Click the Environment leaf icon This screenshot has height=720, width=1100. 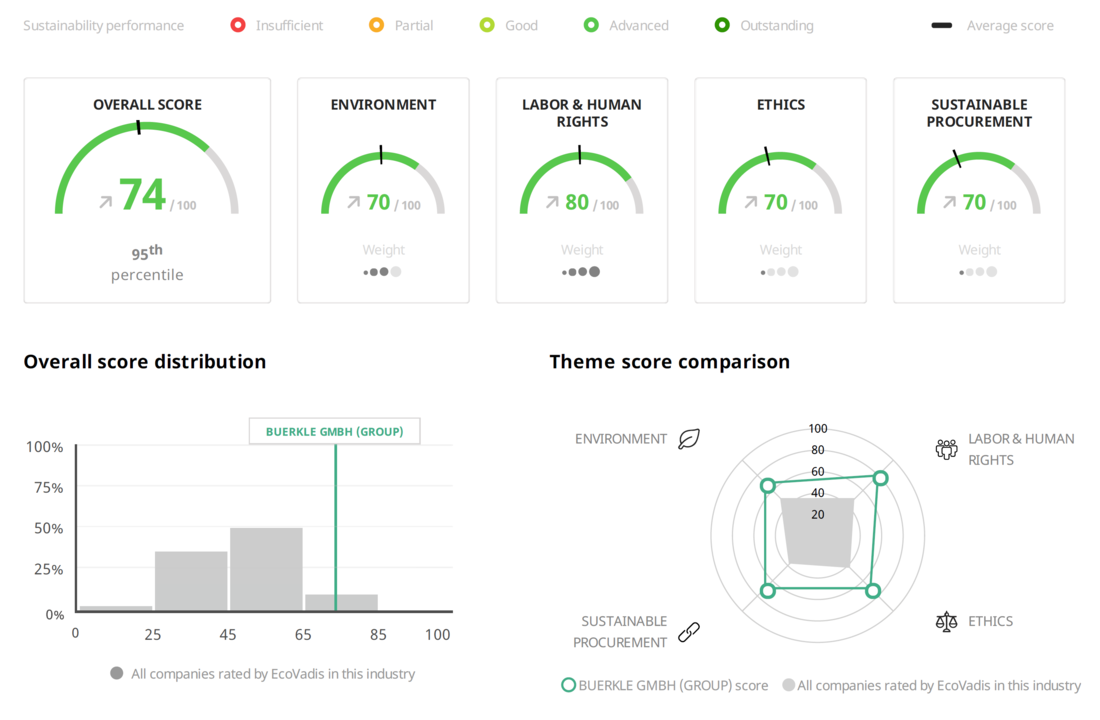pos(689,439)
